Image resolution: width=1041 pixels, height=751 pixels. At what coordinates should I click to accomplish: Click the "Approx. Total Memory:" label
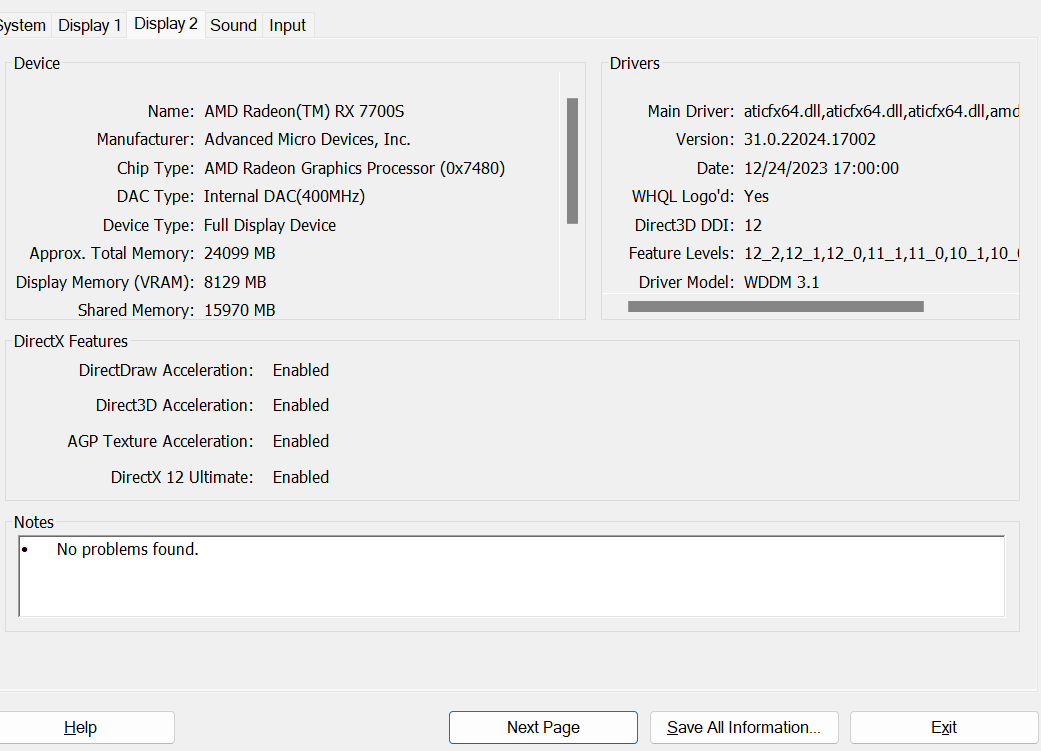[x=112, y=254]
